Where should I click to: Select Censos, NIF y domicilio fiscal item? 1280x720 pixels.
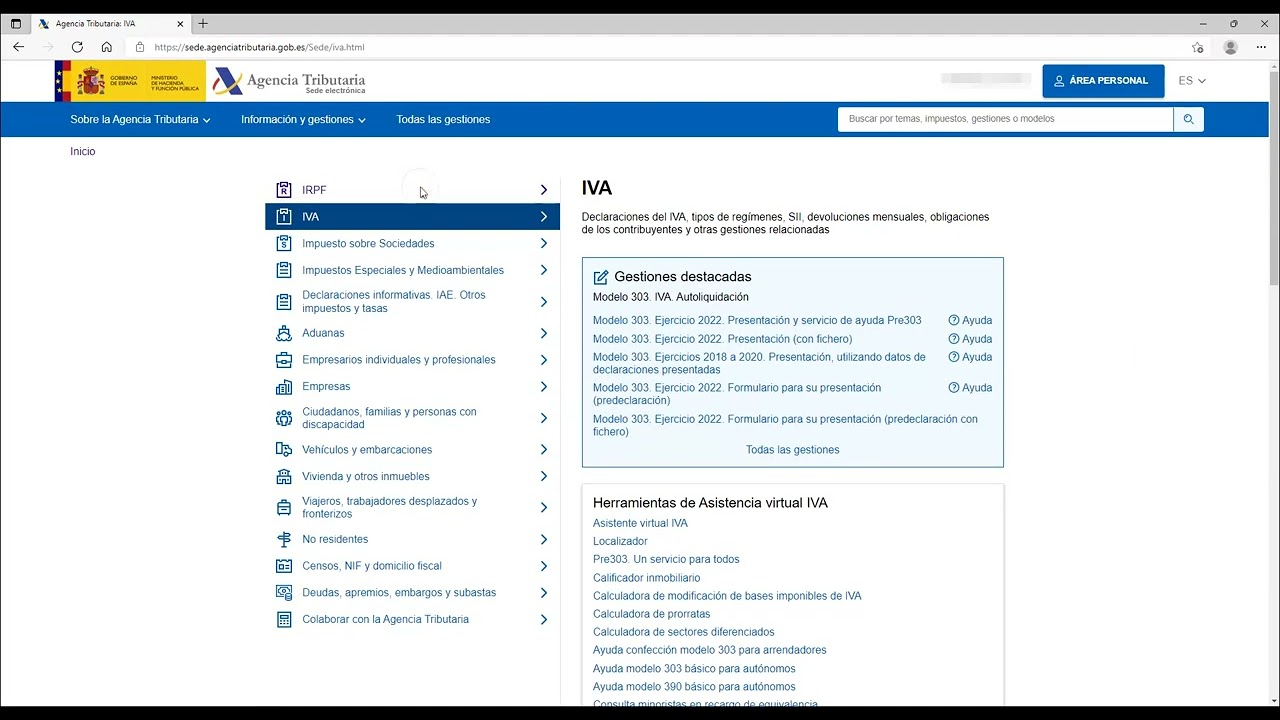(x=372, y=566)
